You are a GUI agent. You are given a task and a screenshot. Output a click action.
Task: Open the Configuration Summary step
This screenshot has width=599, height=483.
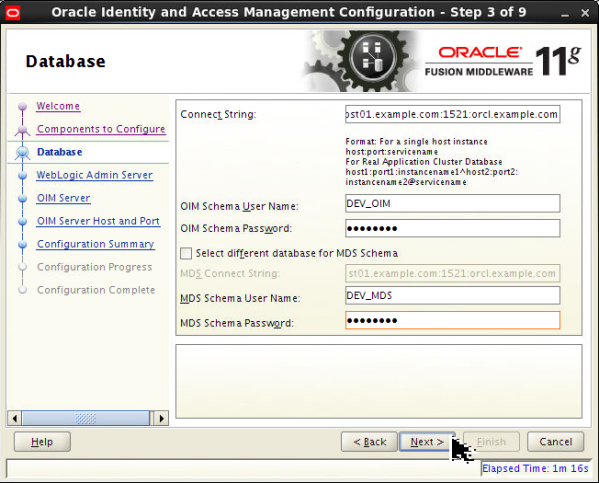tap(96, 244)
